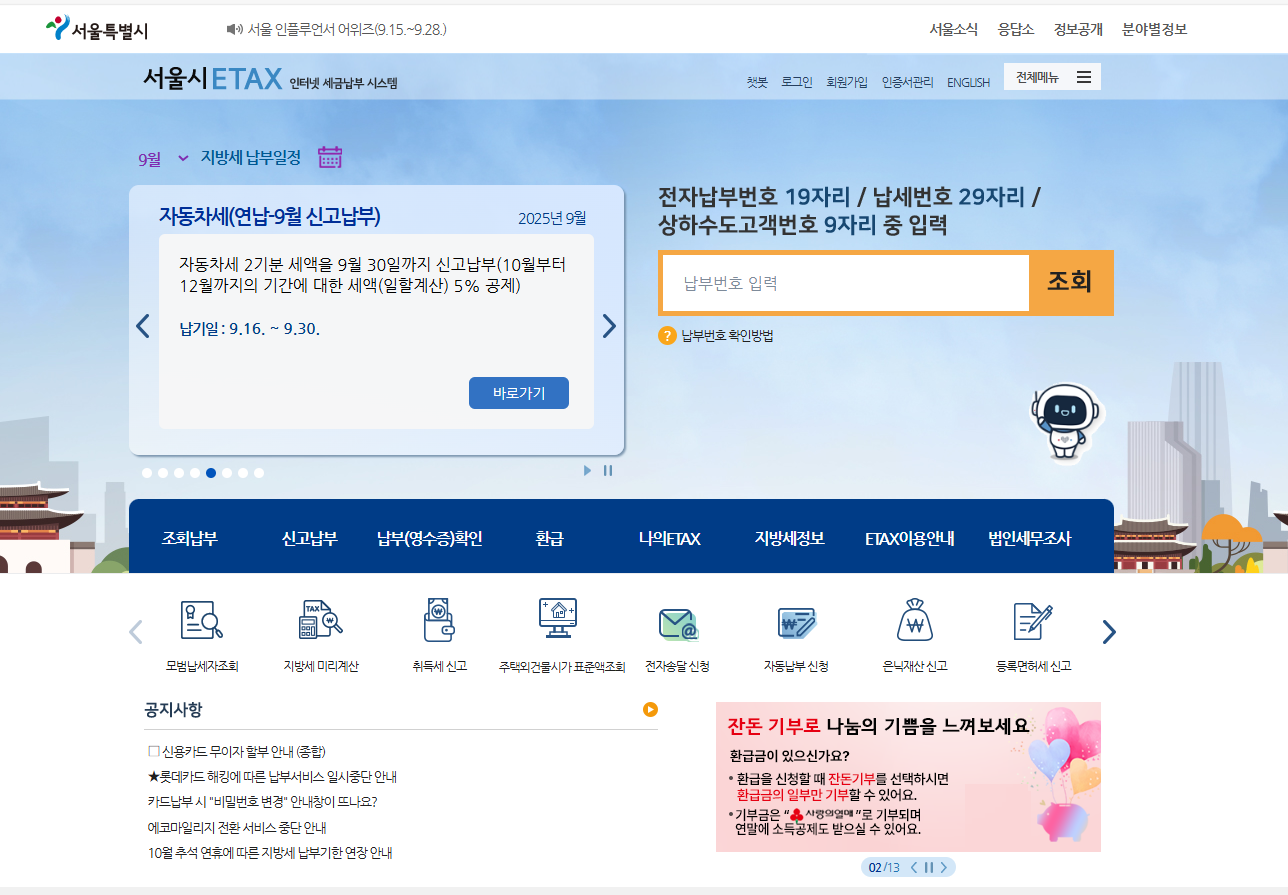Image resolution: width=1288 pixels, height=895 pixels.
Task: Go to the next promotional banner
Action: click(943, 867)
